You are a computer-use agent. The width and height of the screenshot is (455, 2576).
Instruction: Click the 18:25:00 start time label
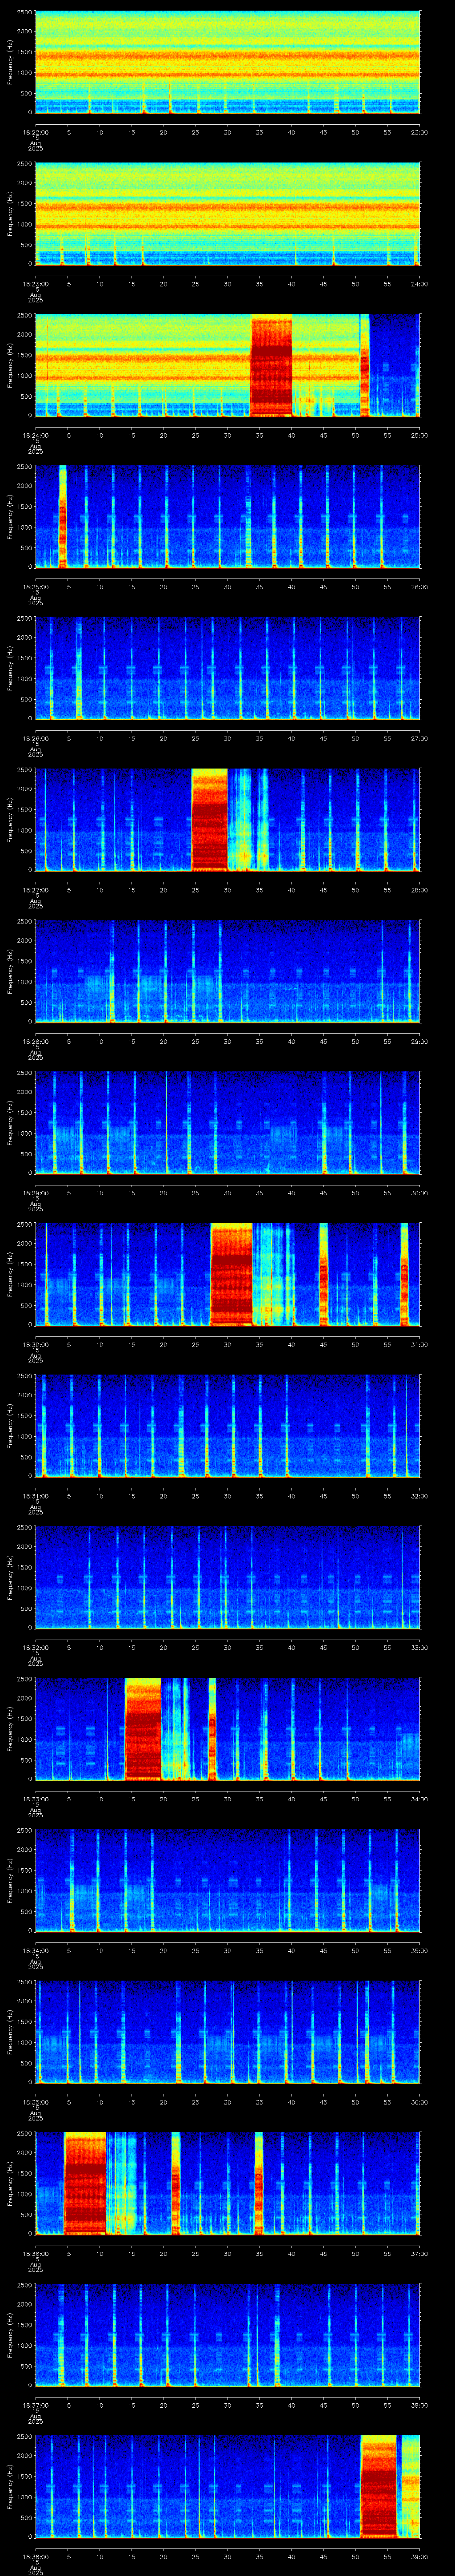pos(36,586)
